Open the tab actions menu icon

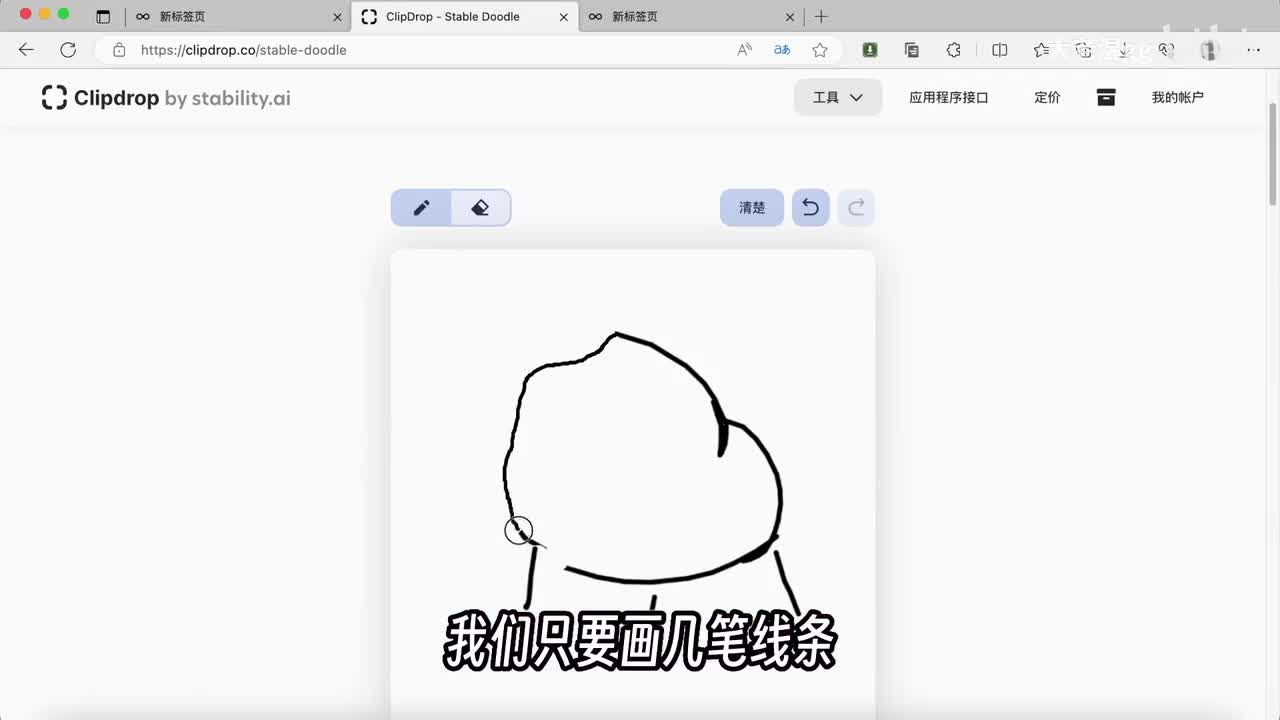click(103, 17)
